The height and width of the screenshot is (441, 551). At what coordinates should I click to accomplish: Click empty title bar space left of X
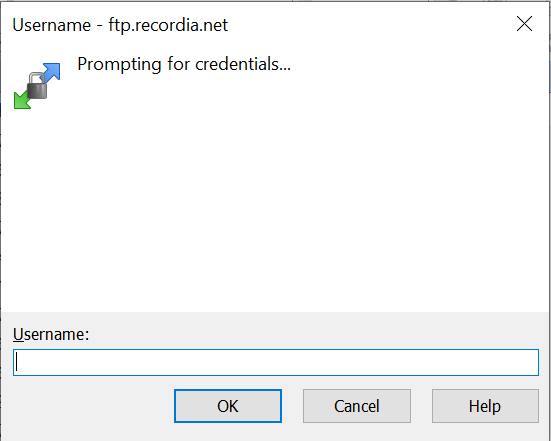tap(369, 25)
